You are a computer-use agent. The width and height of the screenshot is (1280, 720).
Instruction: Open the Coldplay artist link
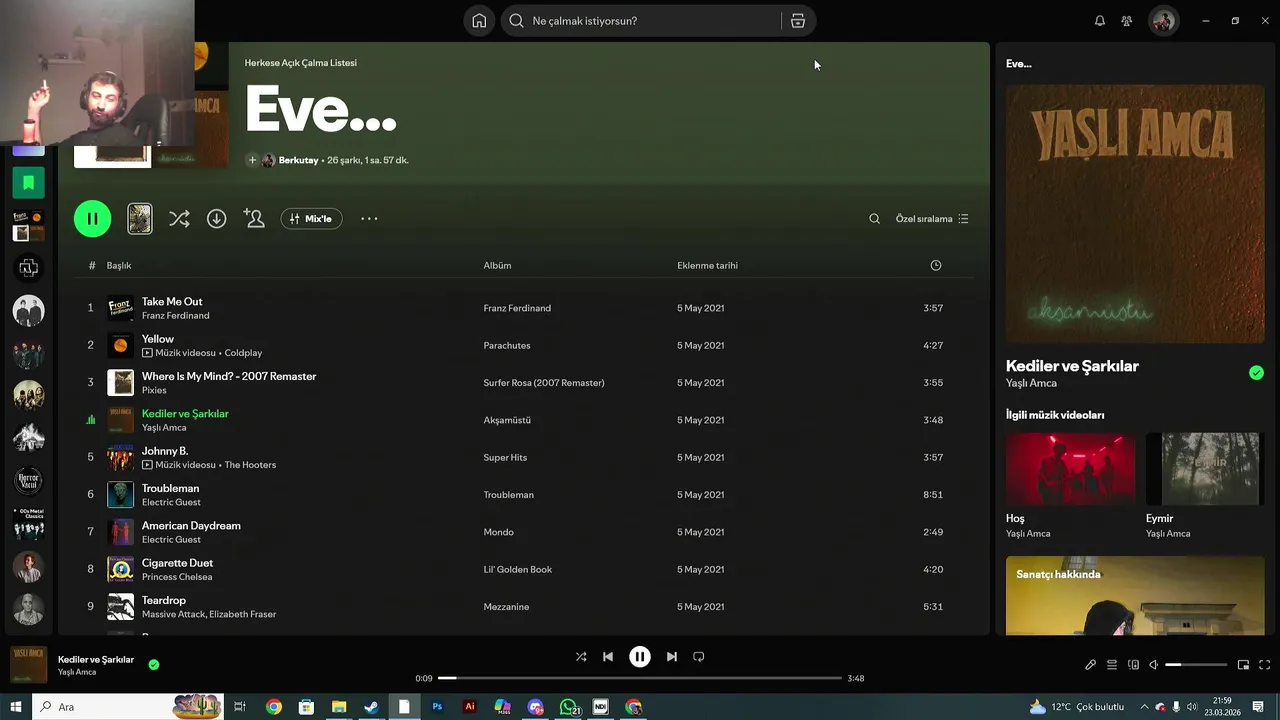[243, 353]
